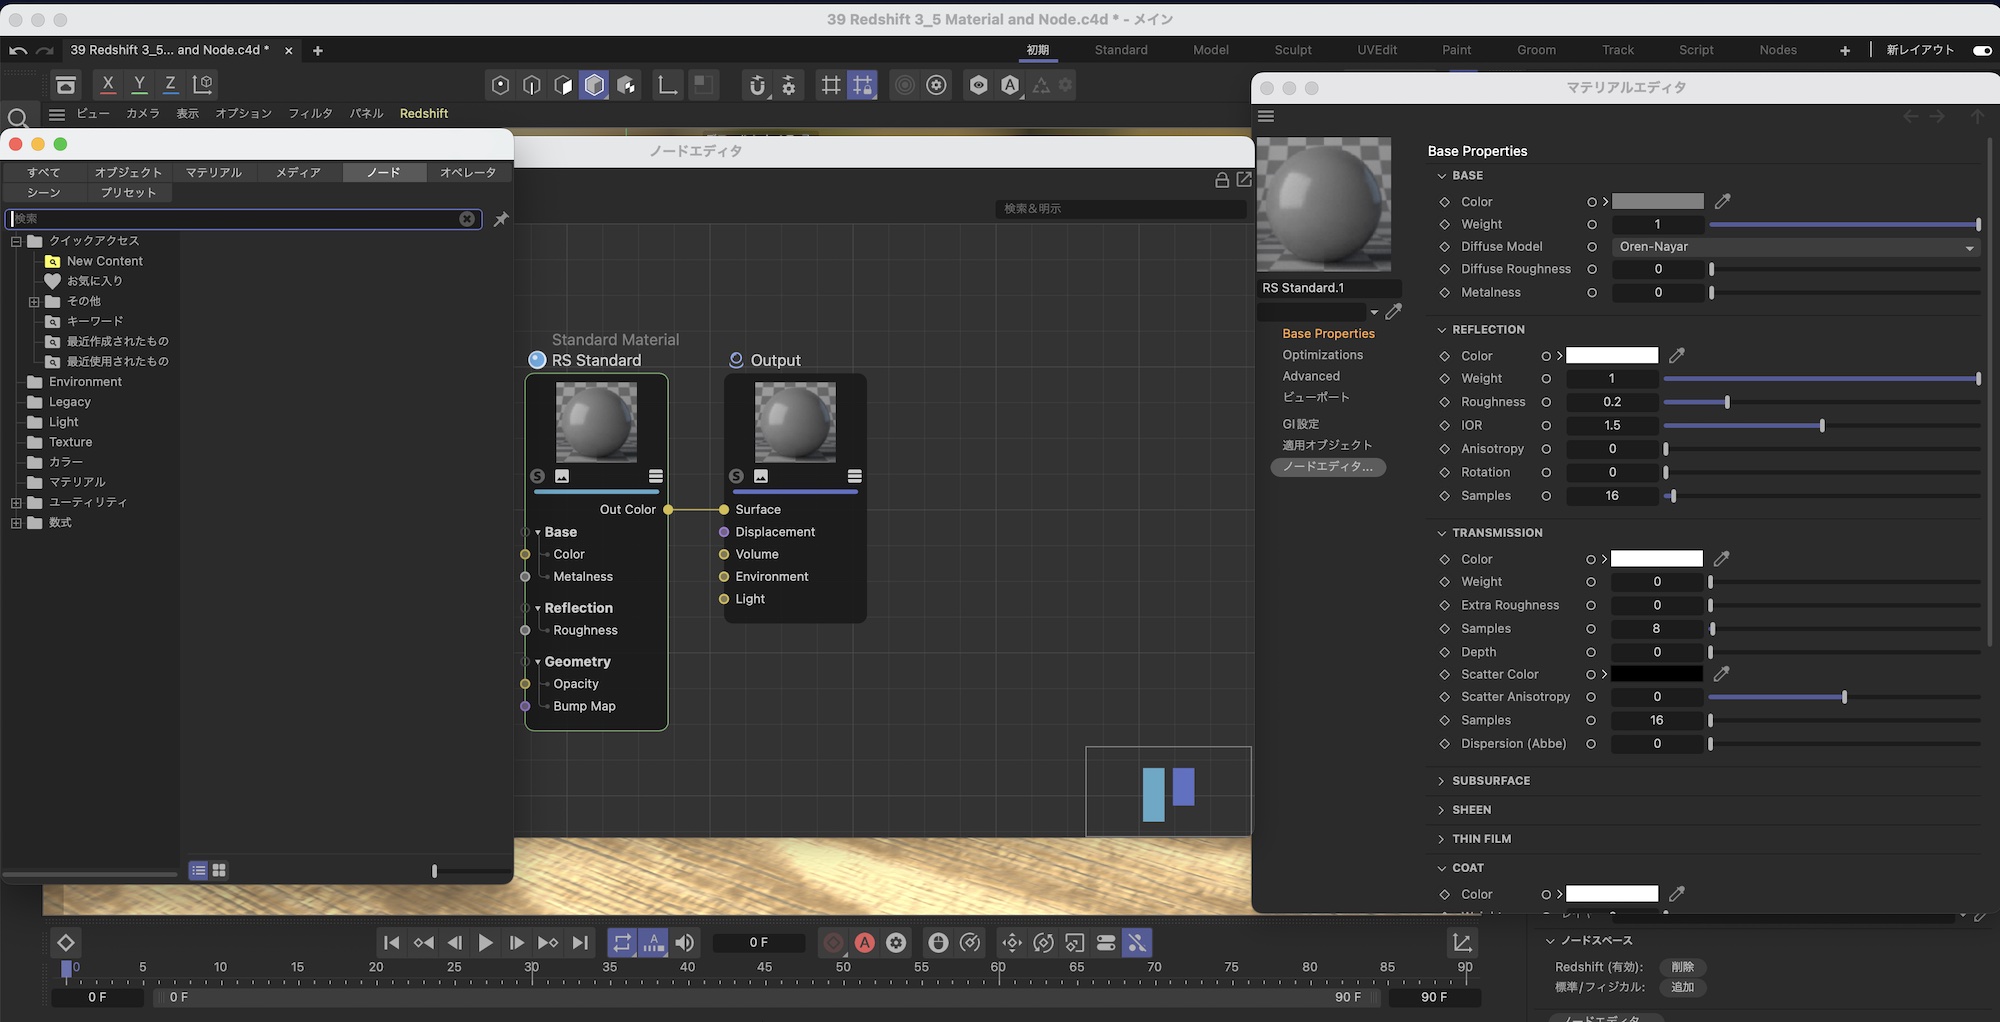Toggle timeline sound speaker icon
Screen dimensions: 2000x1022
(x=685, y=943)
